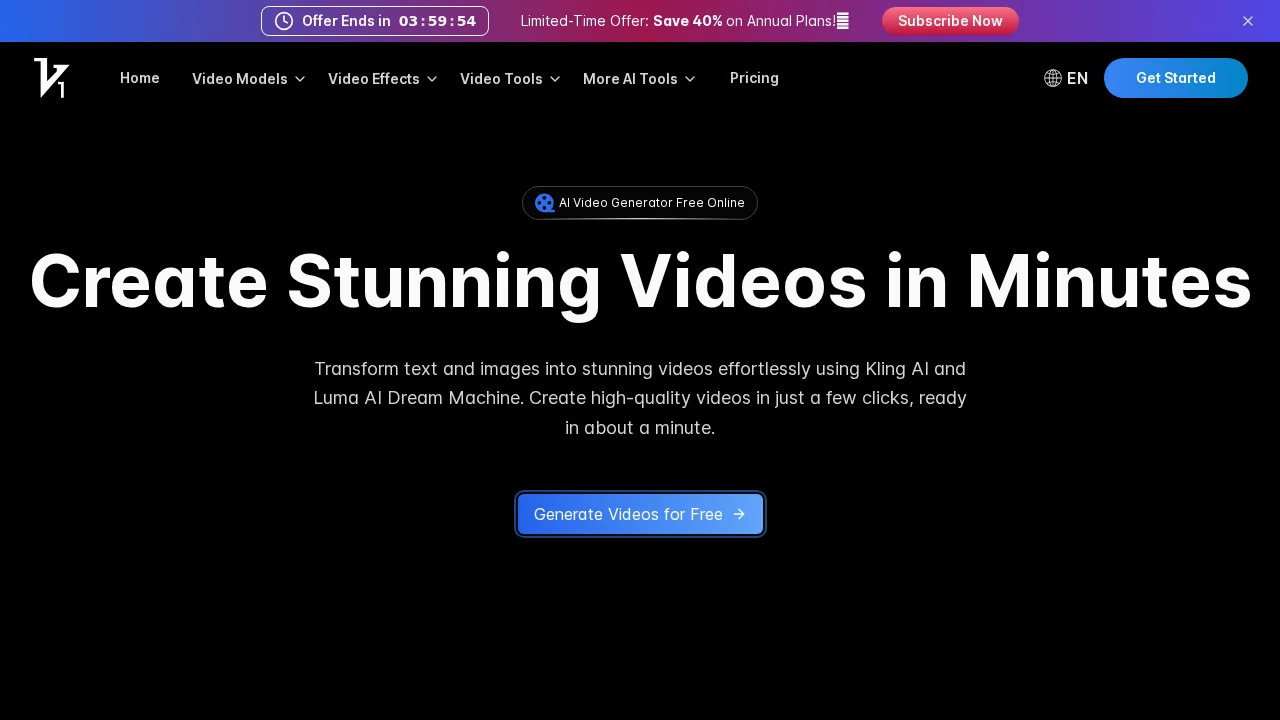
Task: Click the AI Video Generator Free Online badge
Action: click(x=640, y=202)
